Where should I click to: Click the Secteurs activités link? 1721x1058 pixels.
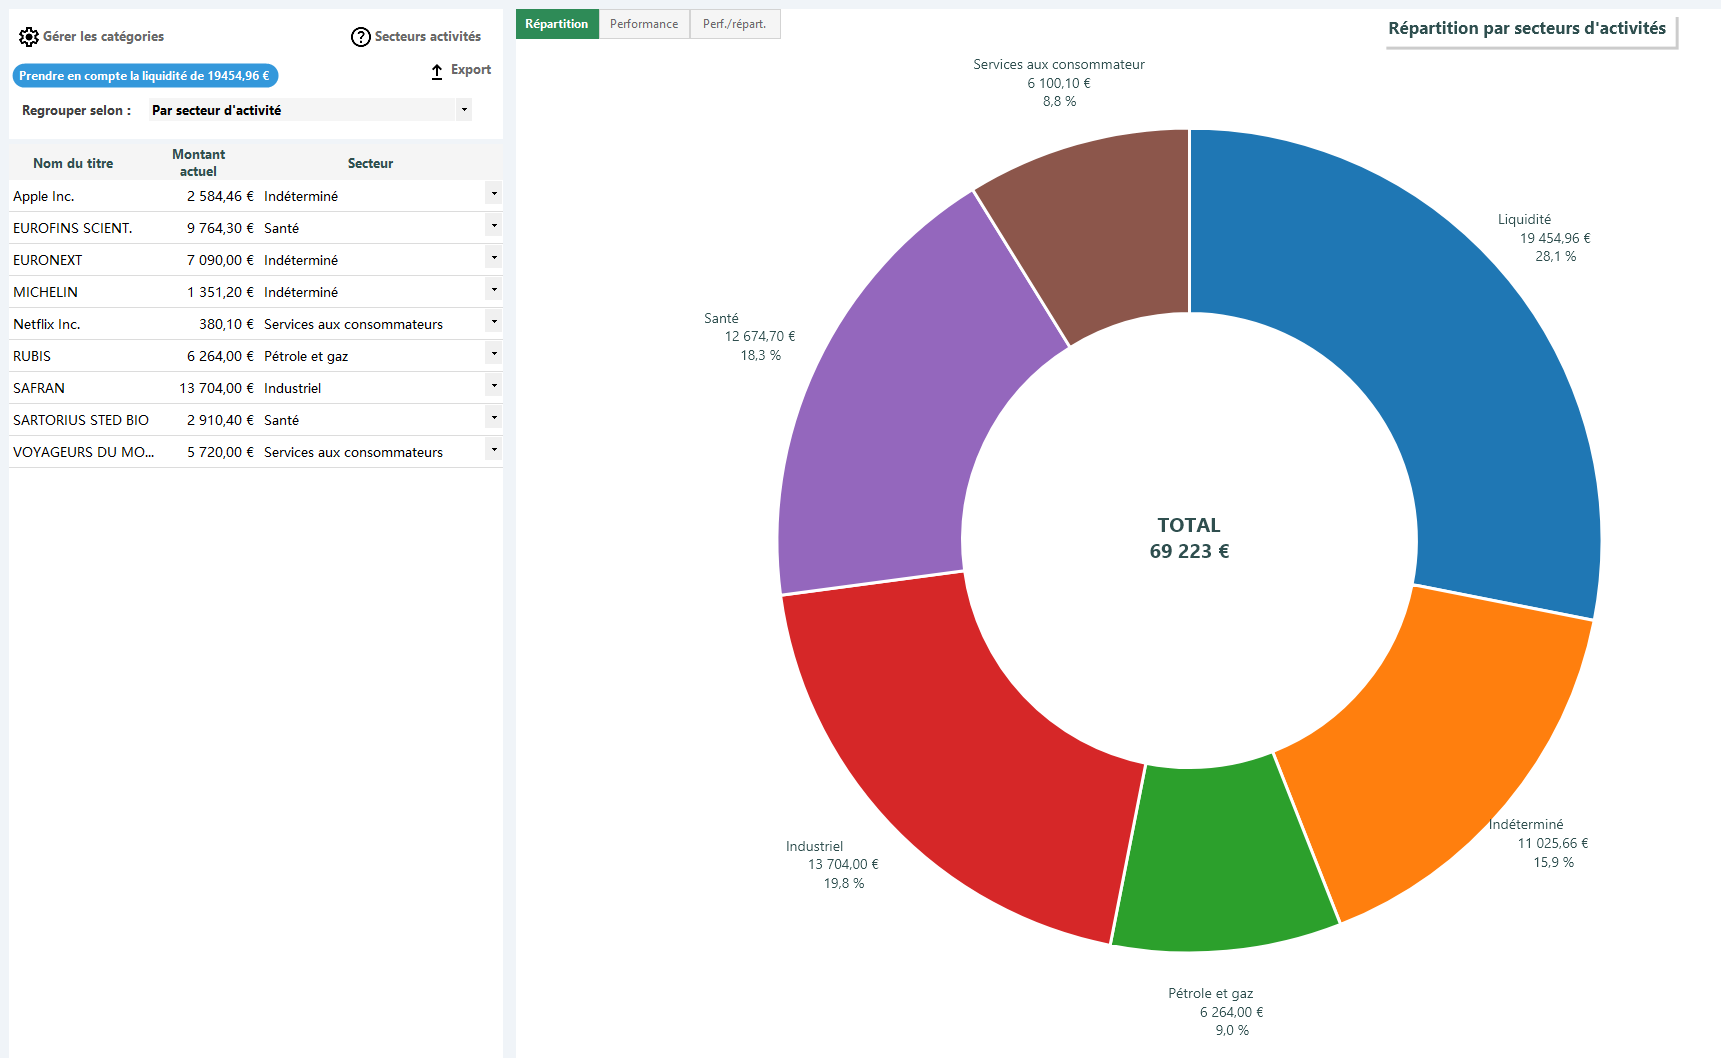428,37
